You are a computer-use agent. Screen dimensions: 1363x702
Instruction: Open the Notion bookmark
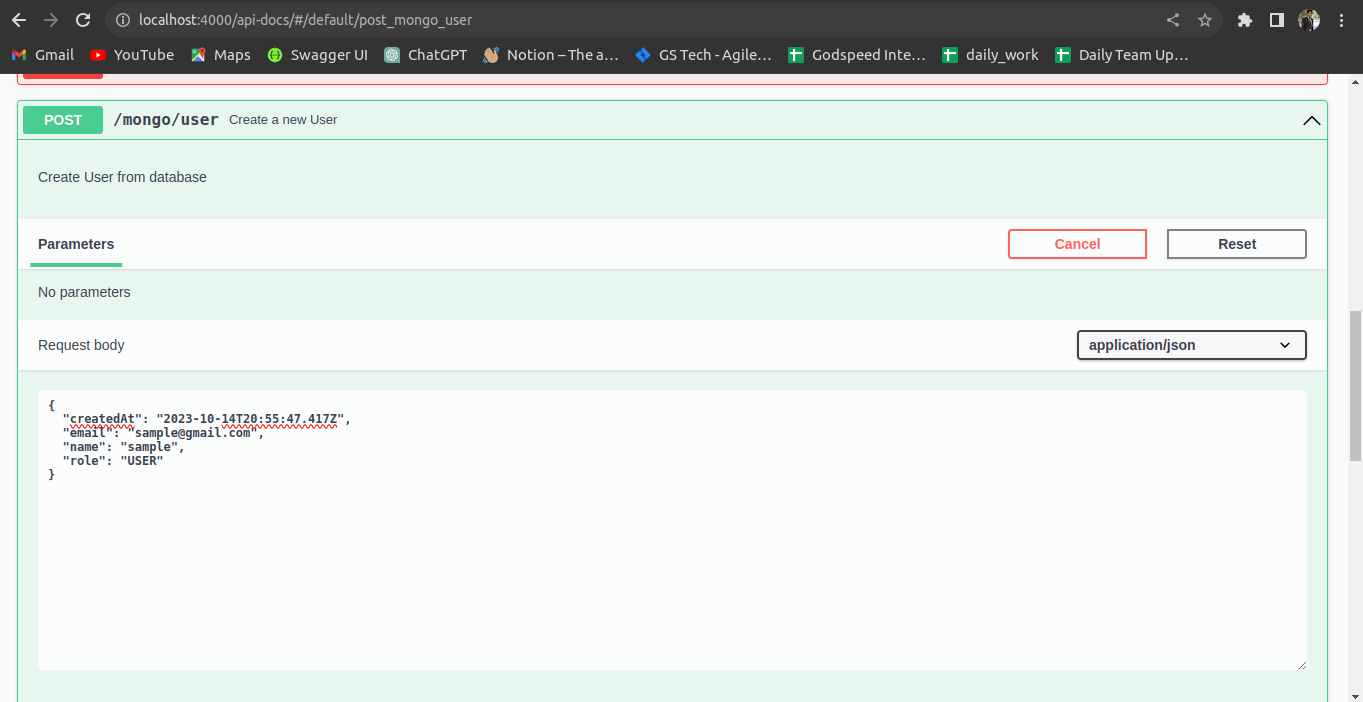pos(551,55)
